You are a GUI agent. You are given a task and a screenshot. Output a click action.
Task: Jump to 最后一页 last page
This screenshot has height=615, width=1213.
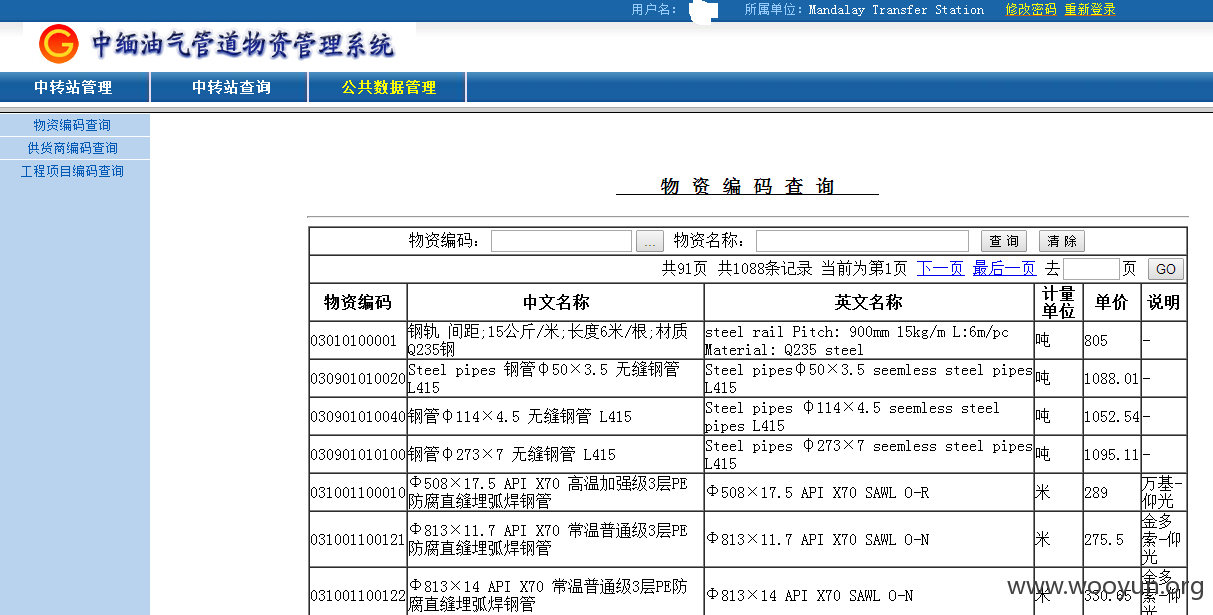(1004, 269)
